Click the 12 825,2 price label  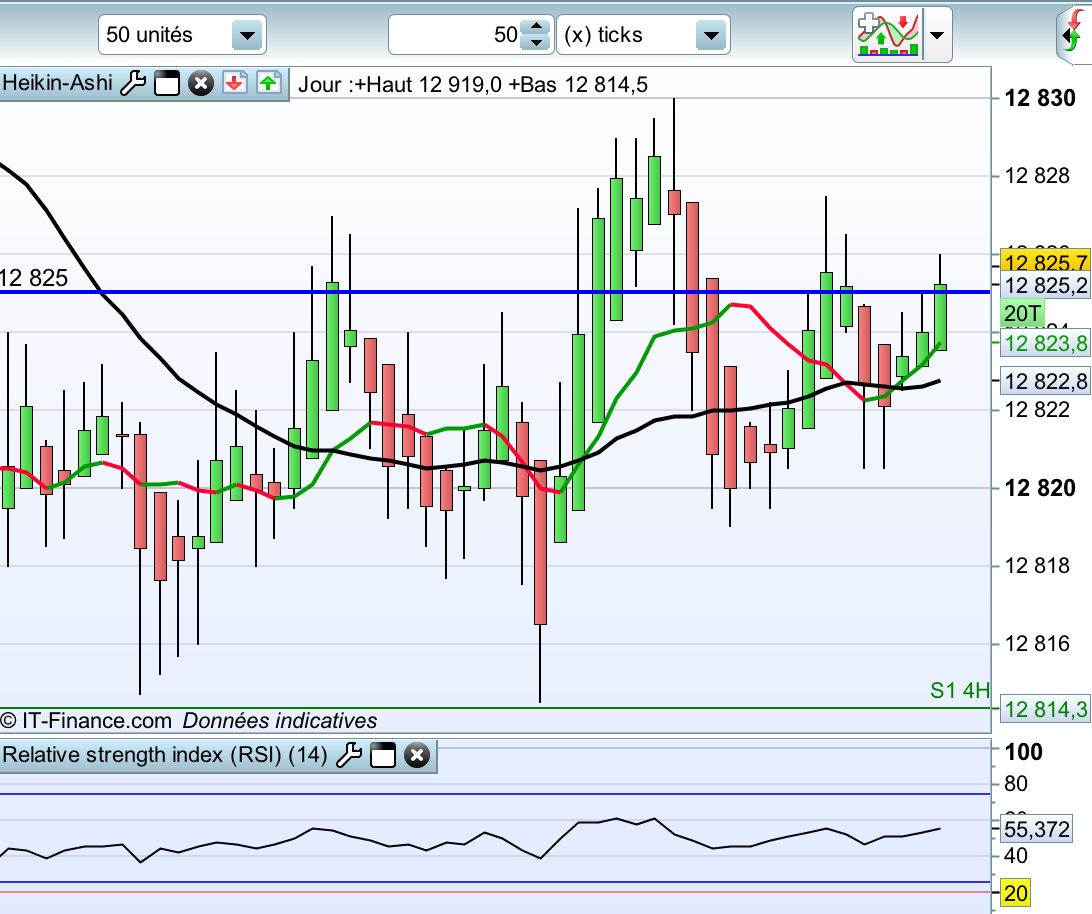coord(1045,286)
